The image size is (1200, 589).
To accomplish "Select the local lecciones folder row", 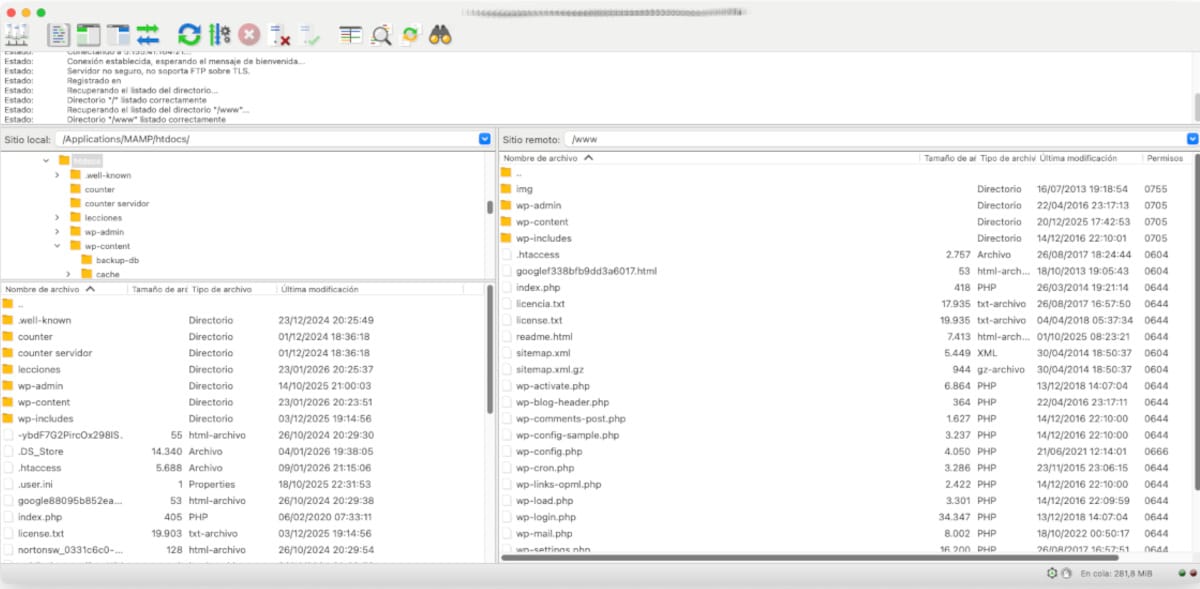I will click(242, 369).
